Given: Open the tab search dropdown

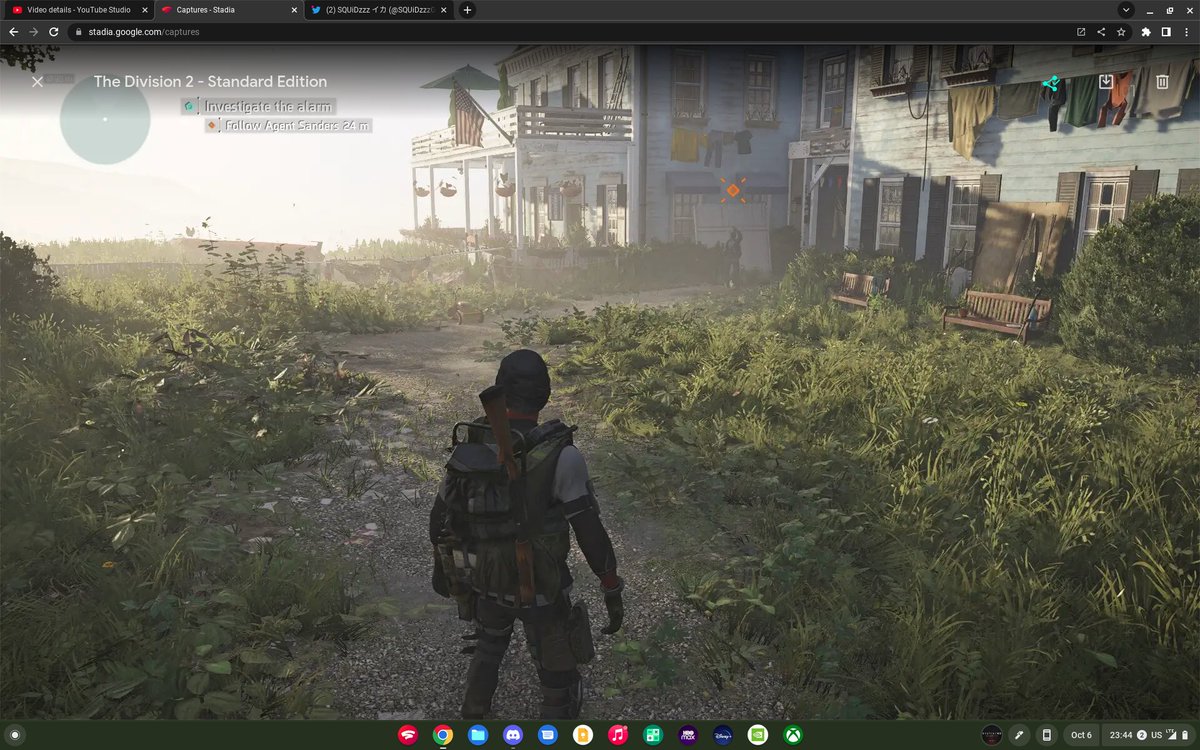Looking at the screenshot, I should click(x=1127, y=10).
